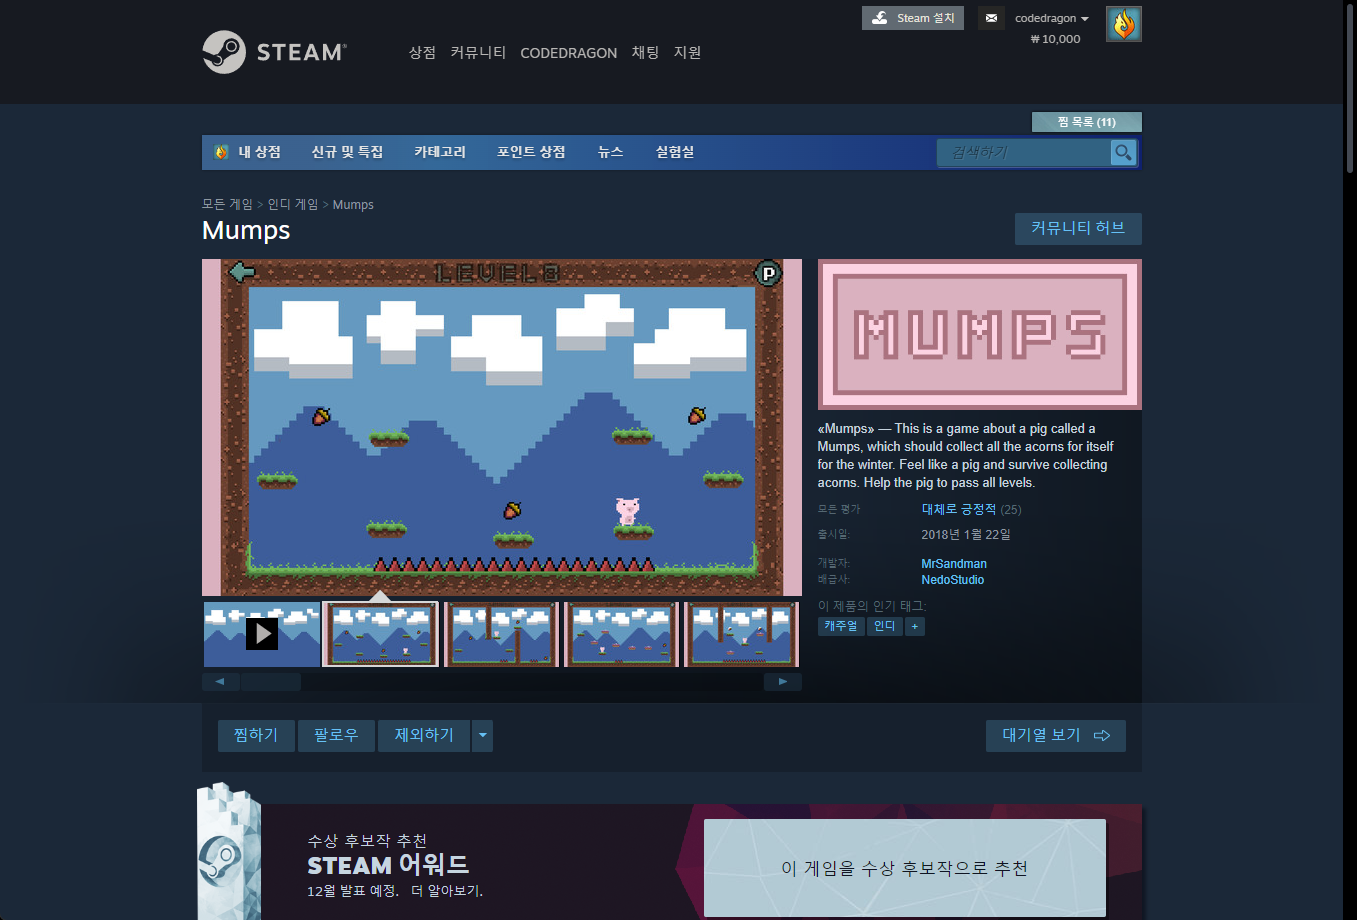This screenshot has width=1357, height=920.
Task: Expand 제외하기 dropdown arrow
Action: (483, 736)
